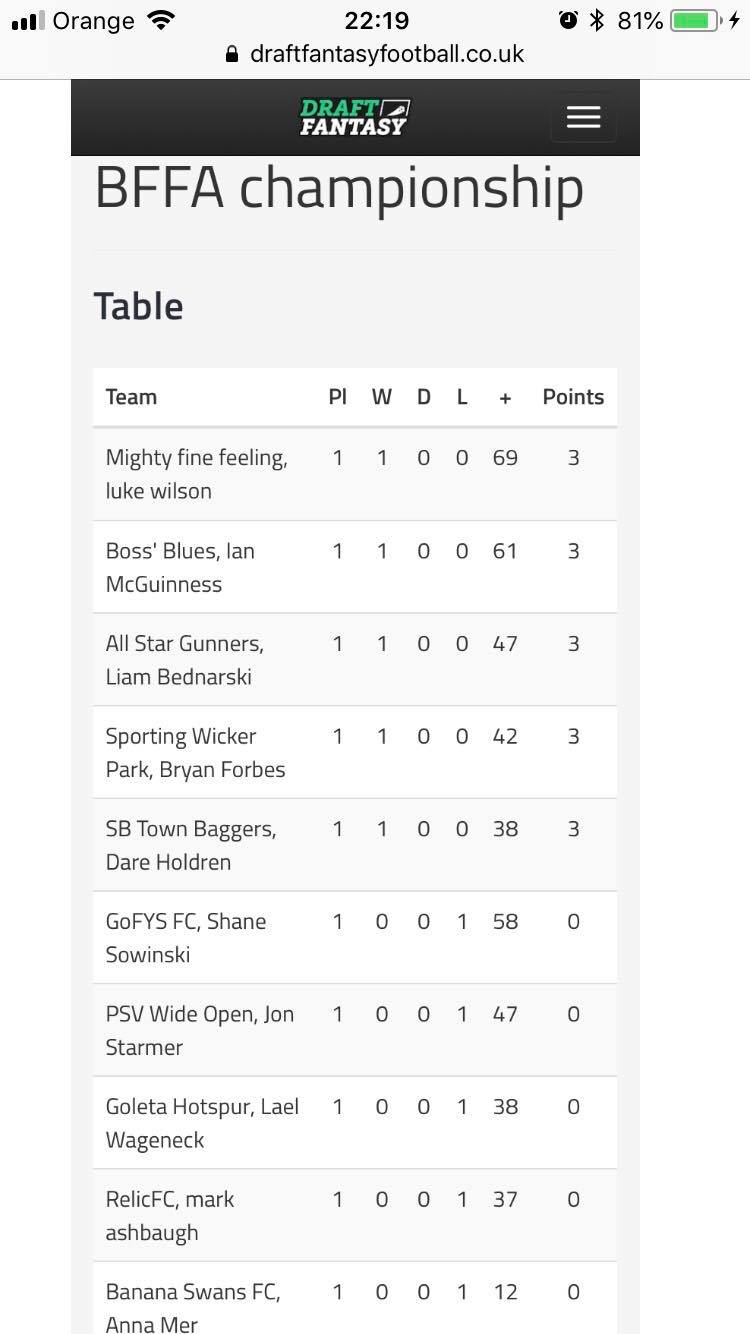The height and width of the screenshot is (1334, 750).
Task: Select the Points column header
Action: click(x=573, y=397)
